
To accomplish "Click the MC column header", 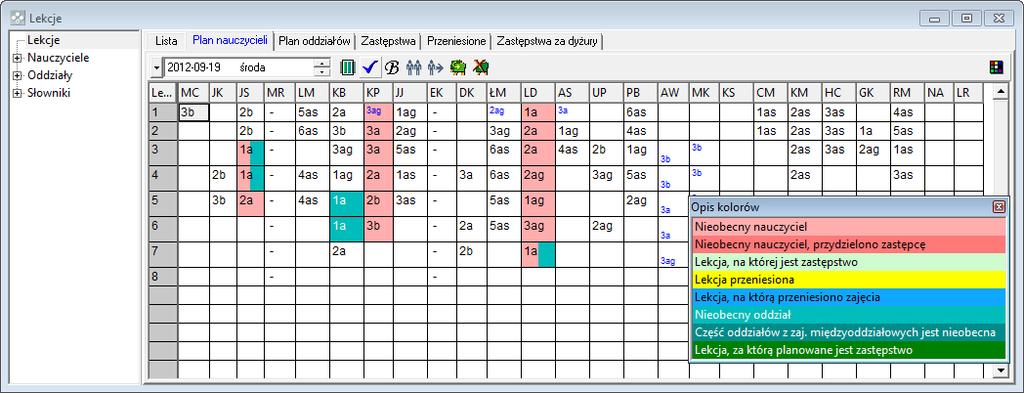I will (193, 93).
